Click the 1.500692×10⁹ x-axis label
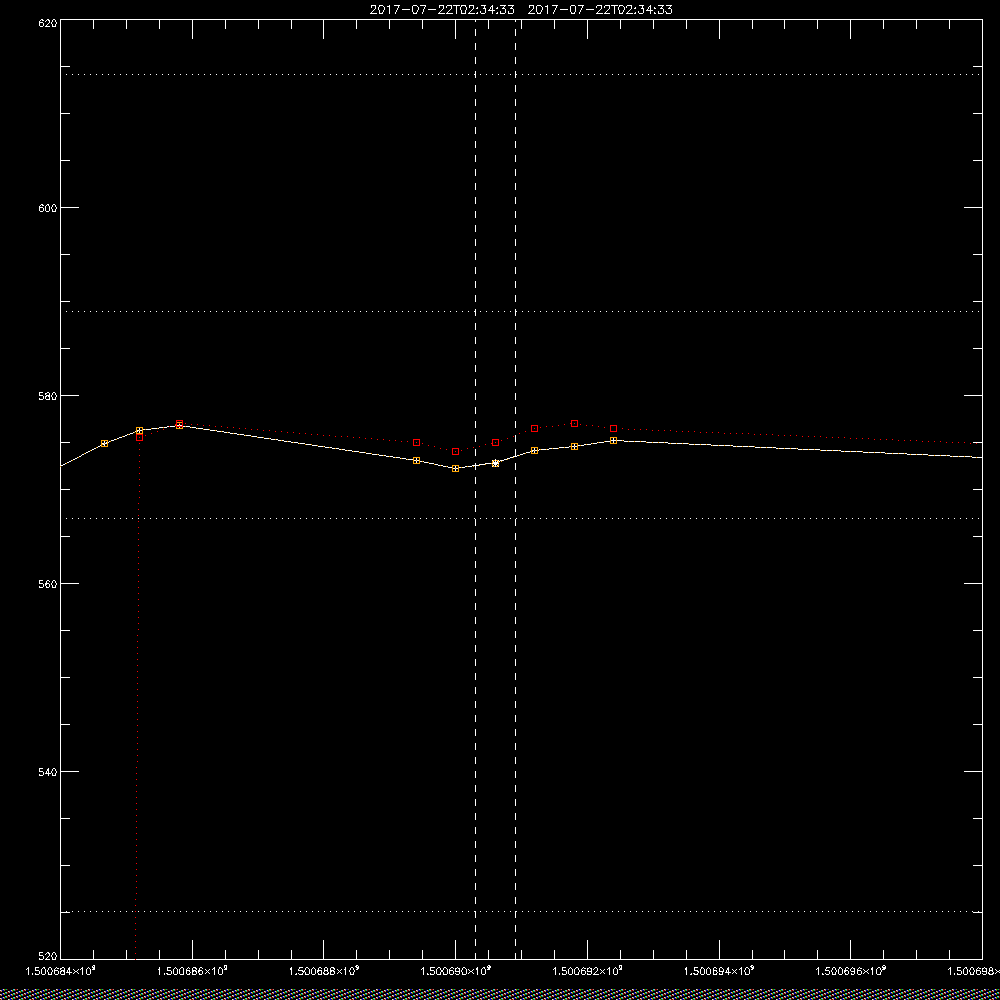This screenshot has height=1000, width=1000. click(x=587, y=971)
